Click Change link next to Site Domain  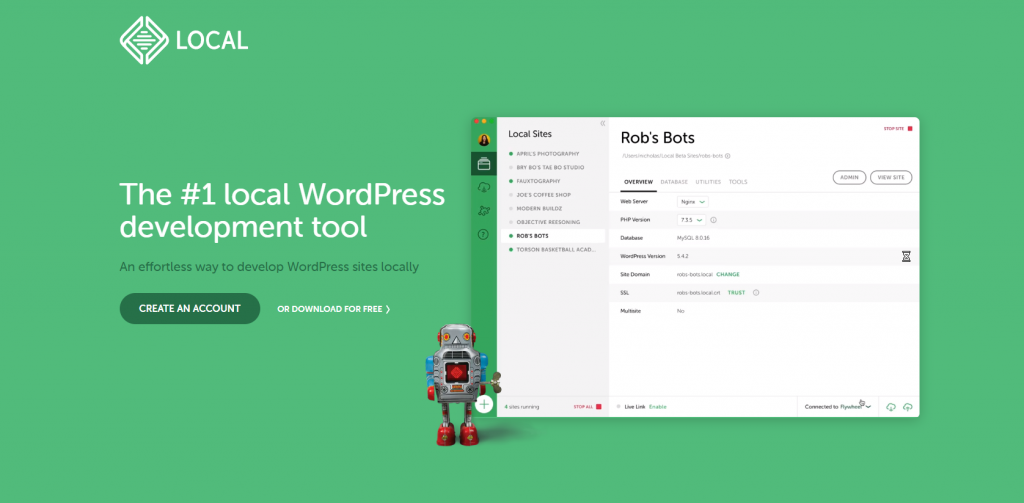coord(728,274)
